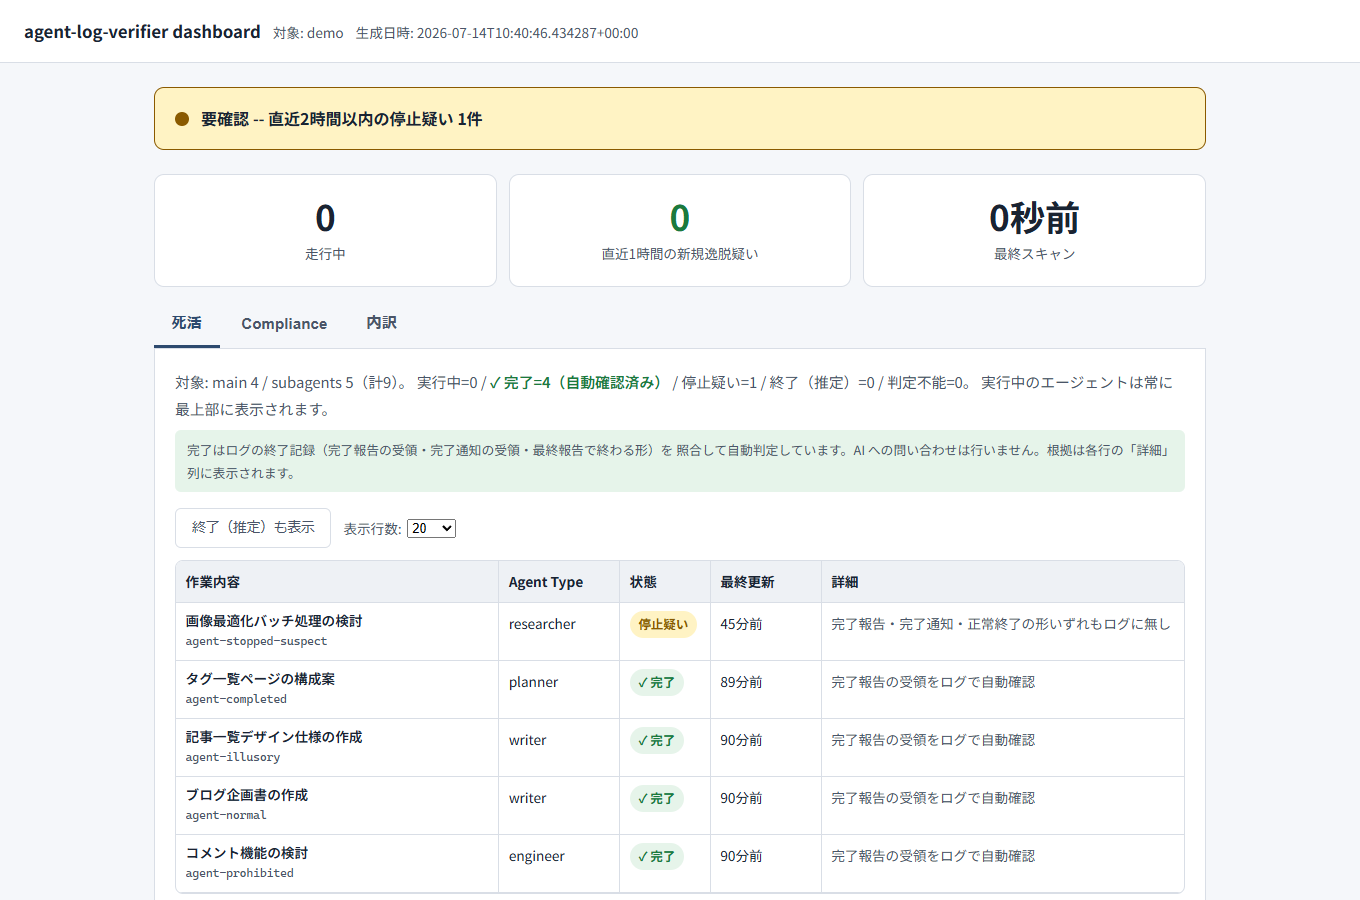Select the ブログ企画書の作成 row title

247,795
